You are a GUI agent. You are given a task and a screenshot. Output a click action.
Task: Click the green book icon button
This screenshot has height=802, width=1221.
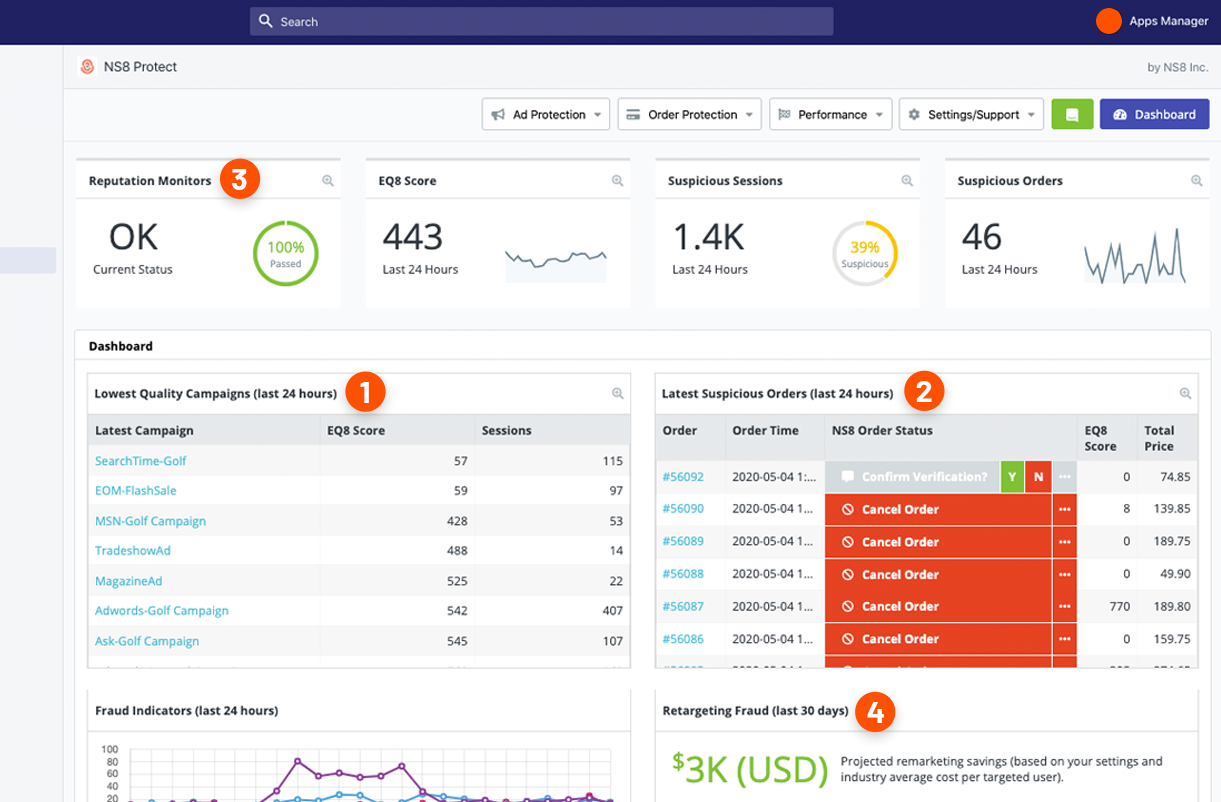pyautogui.click(x=1072, y=115)
